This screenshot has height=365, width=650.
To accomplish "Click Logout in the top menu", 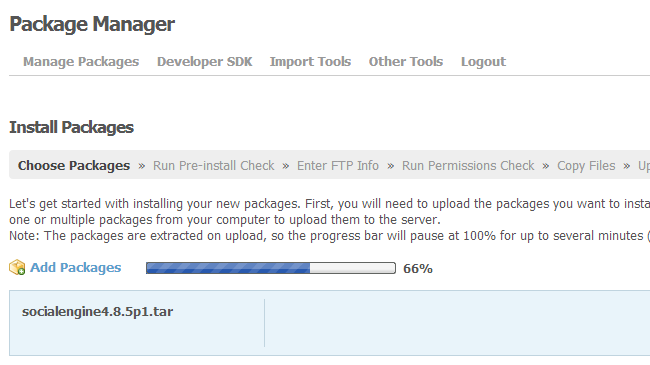I will 483,62.
